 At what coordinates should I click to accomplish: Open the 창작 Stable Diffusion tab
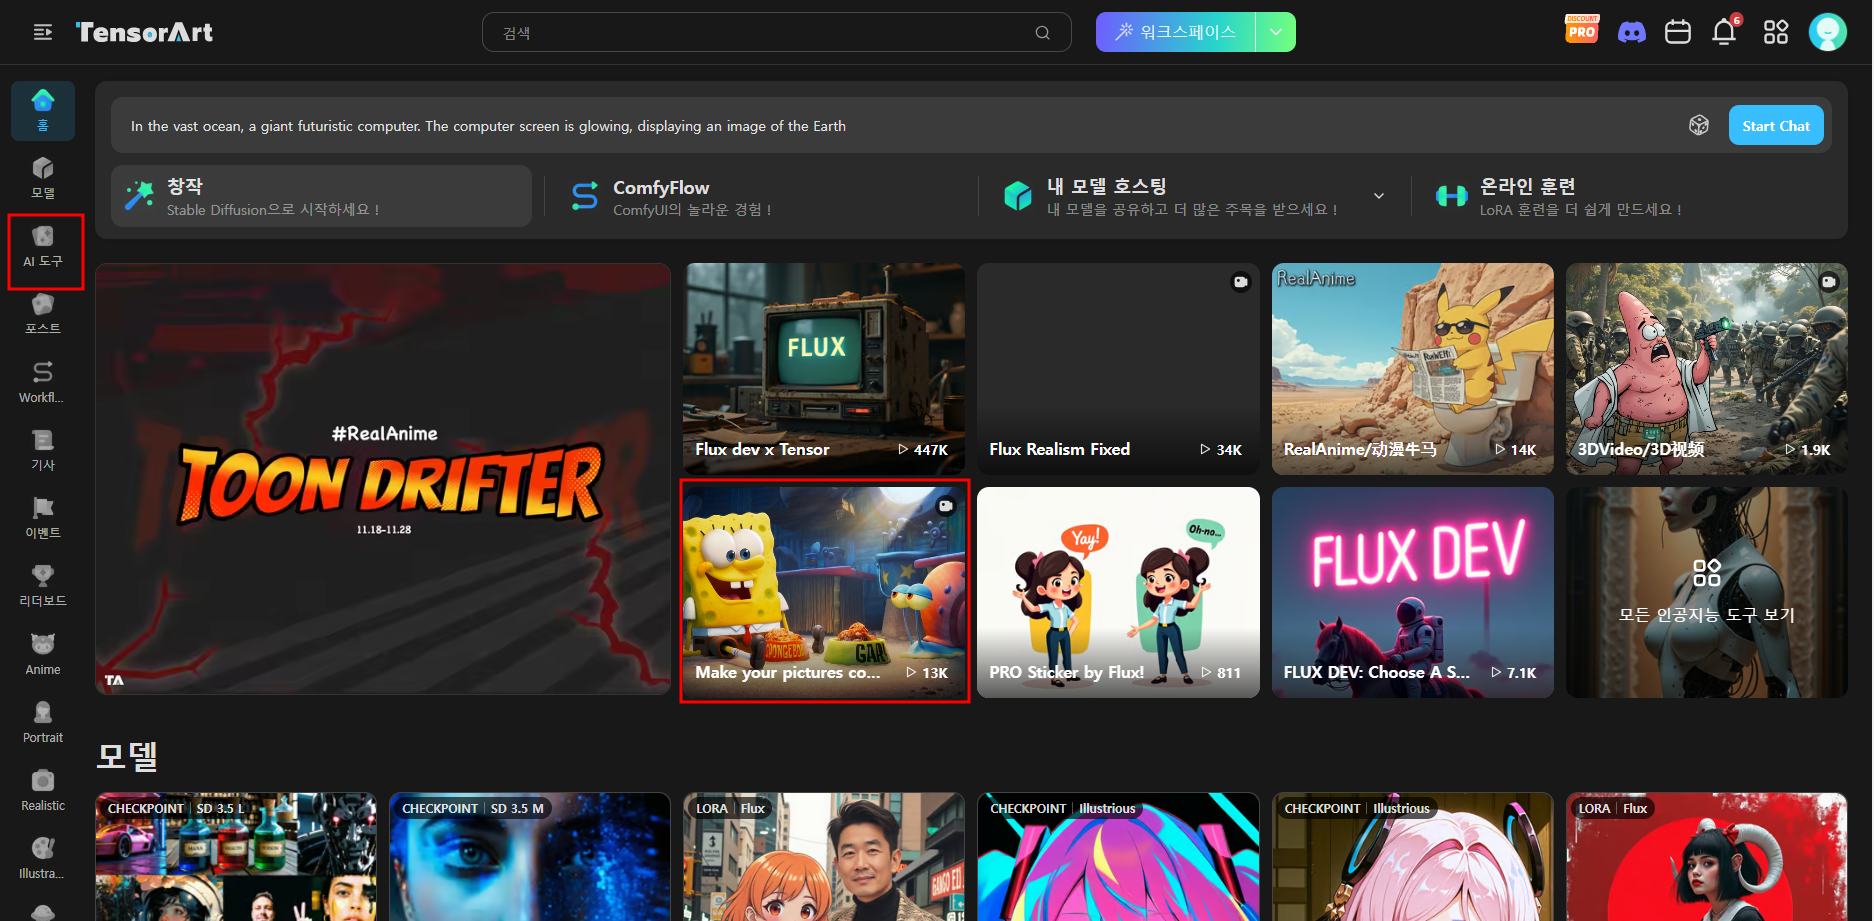click(322, 196)
